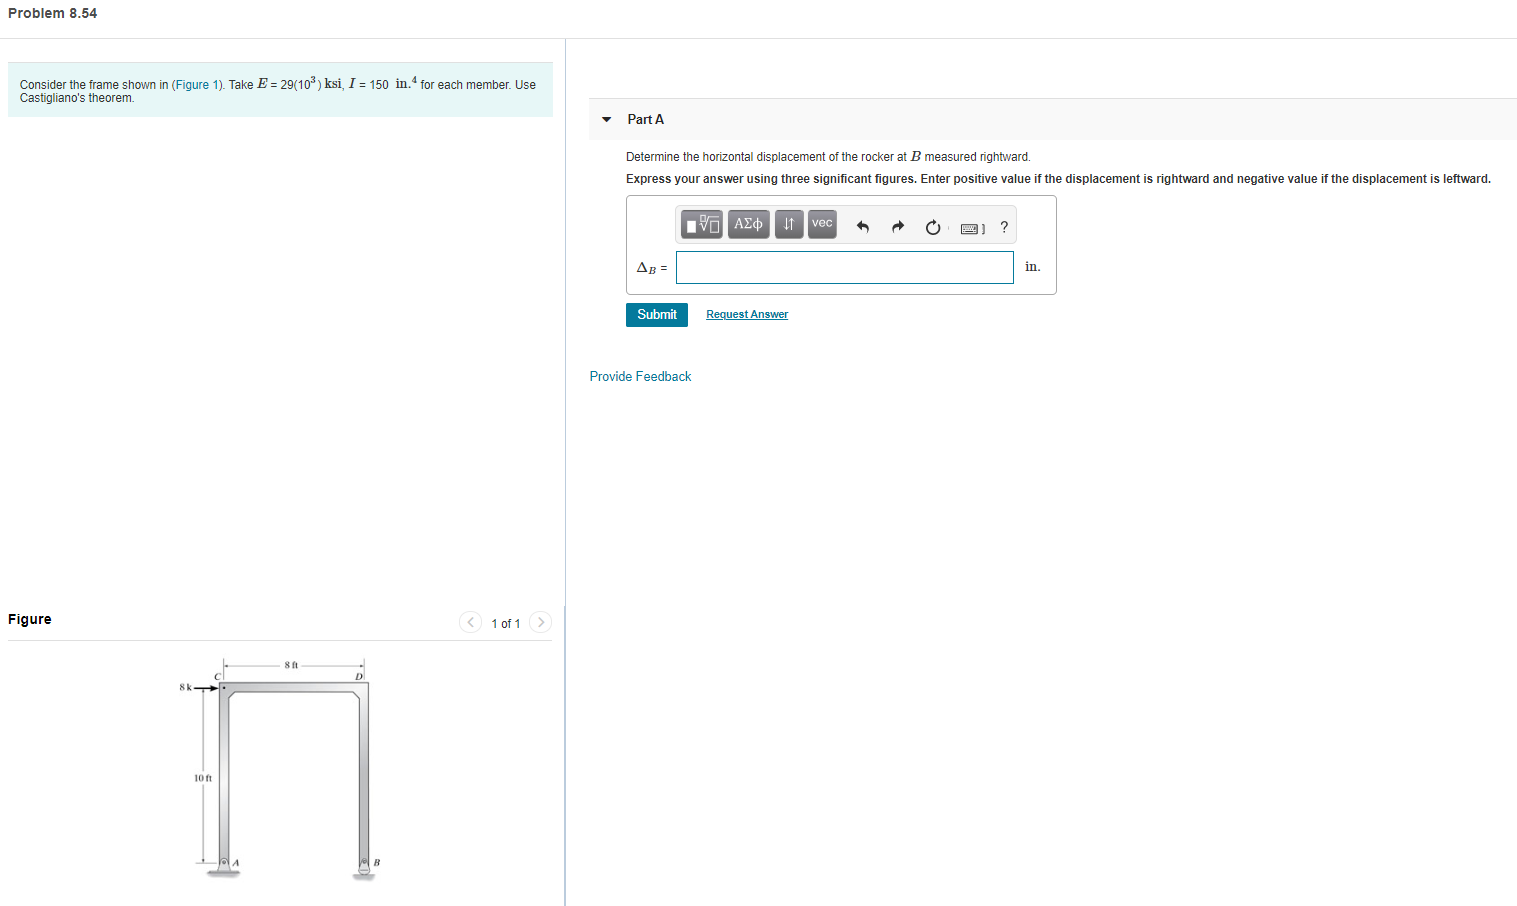The width and height of the screenshot is (1517, 906).
Task: Undo the last answer edit
Action: click(862, 227)
